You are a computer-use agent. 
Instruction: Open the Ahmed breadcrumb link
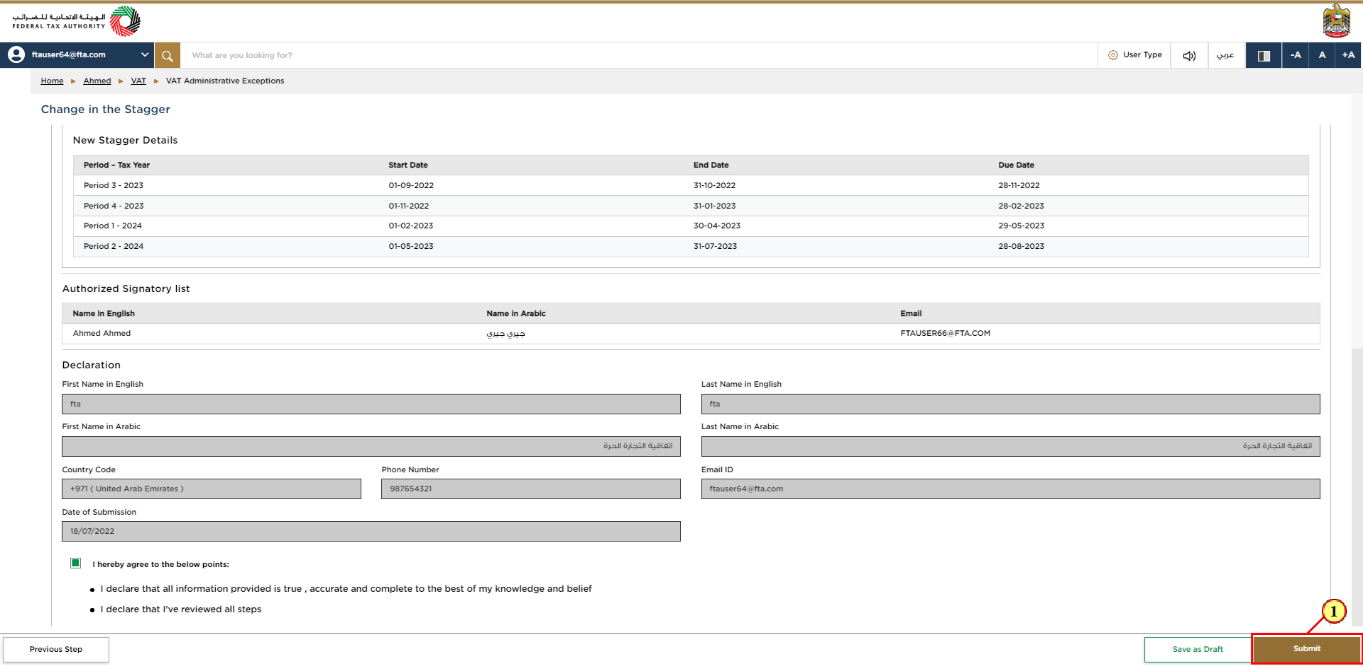(97, 81)
